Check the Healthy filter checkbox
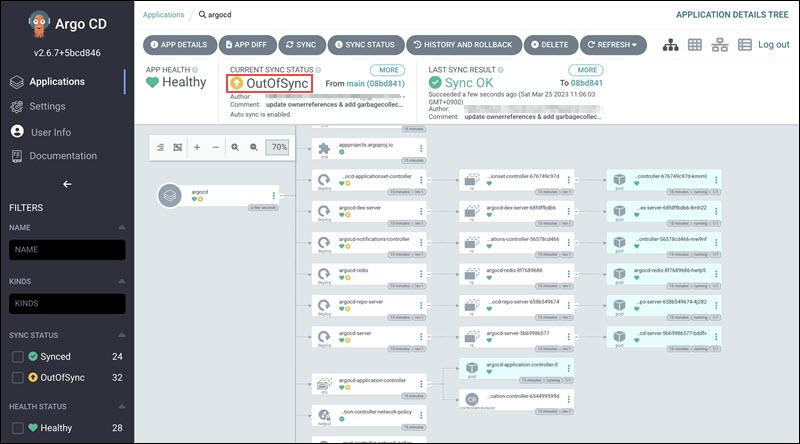The width and height of the screenshot is (800, 444). click(18, 428)
